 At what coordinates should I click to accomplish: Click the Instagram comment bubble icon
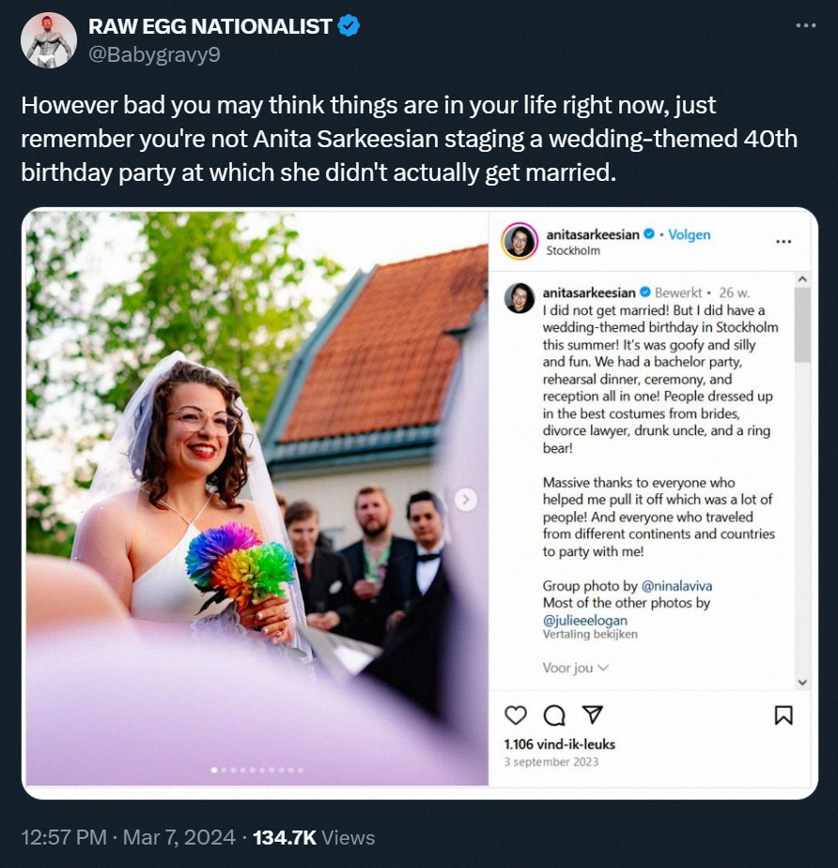coord(554,714)
